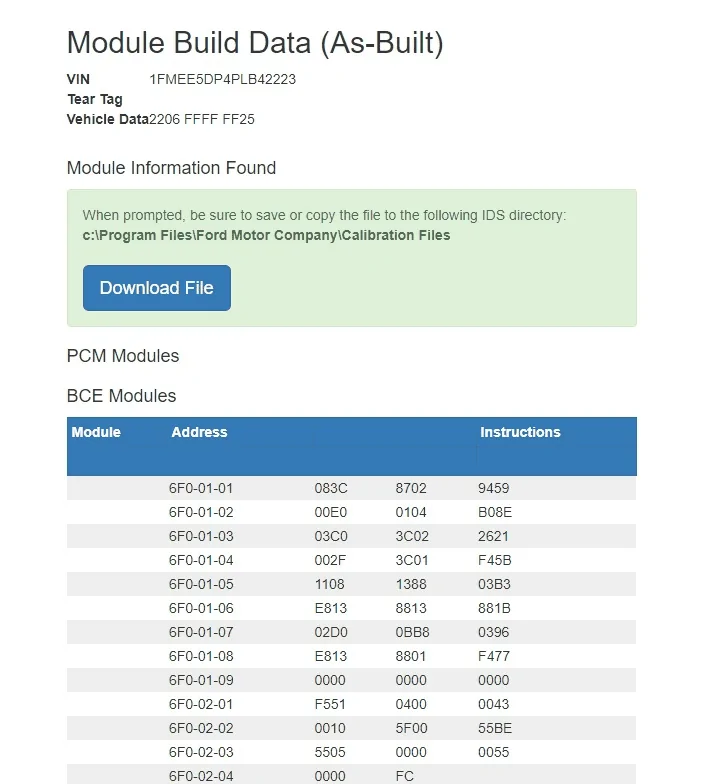
Task: Select the Vehicle Data value 2206 FFFF FF25
Action: (202, 120)
